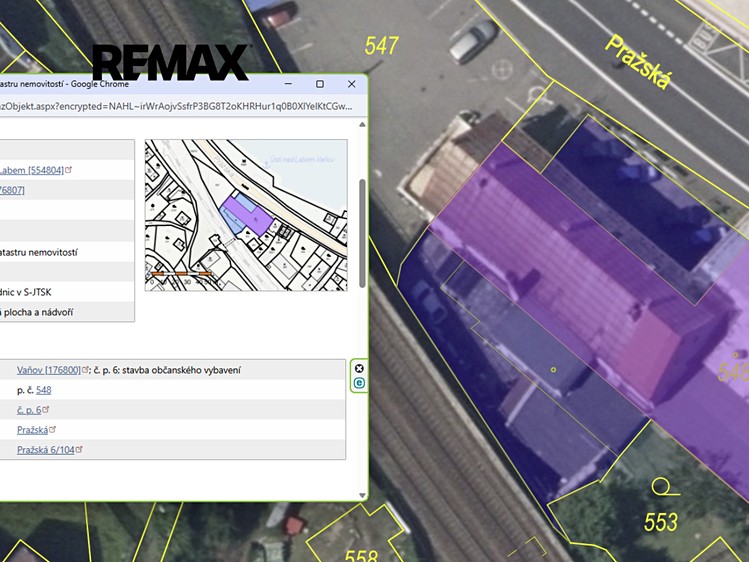Open the Vaňov [176800] cadastral link

tap(49, 370)
